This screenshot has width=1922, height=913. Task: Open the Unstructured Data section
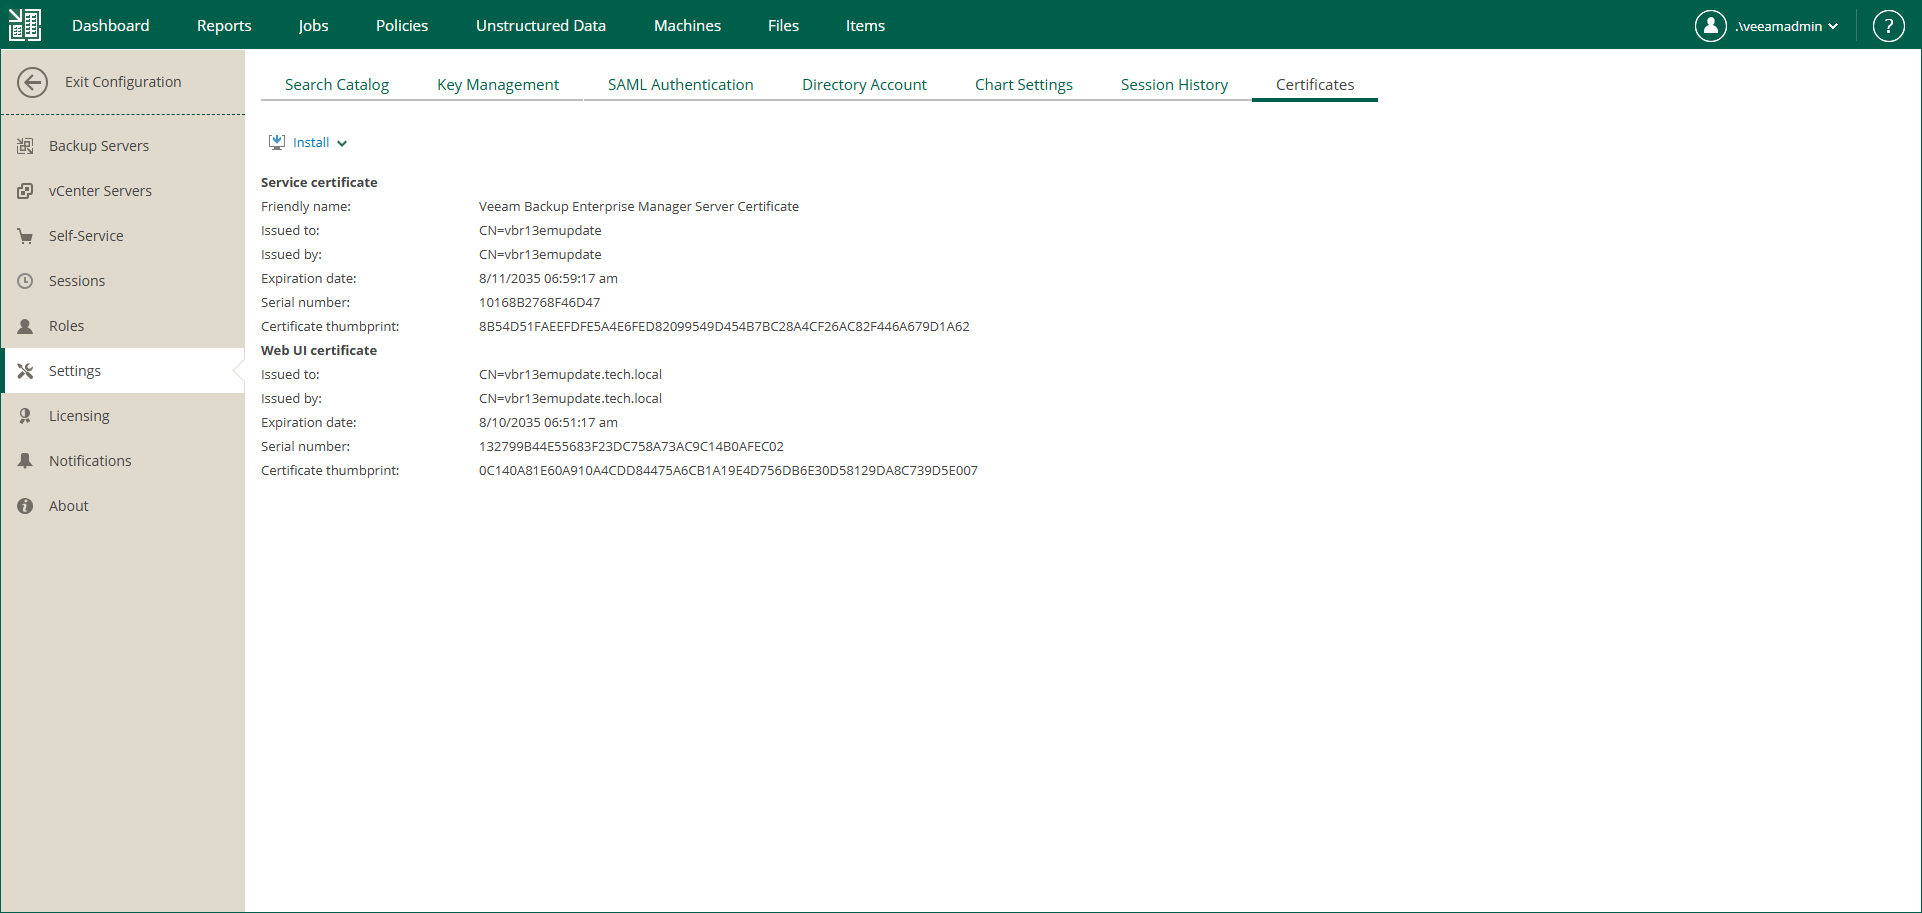click(540, 25)
